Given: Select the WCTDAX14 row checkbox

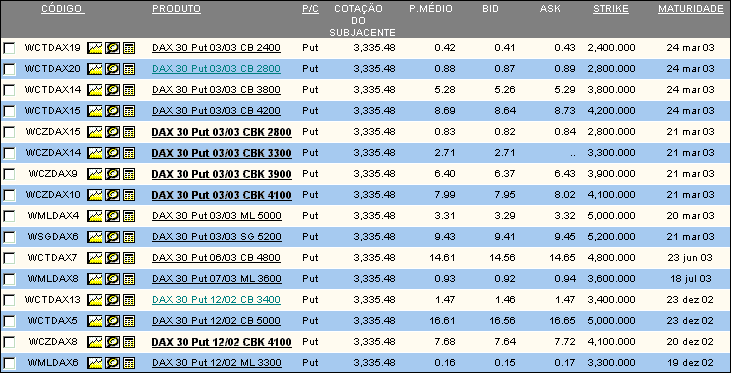Looking at the screenshot, I should click(x=9, y=90).
